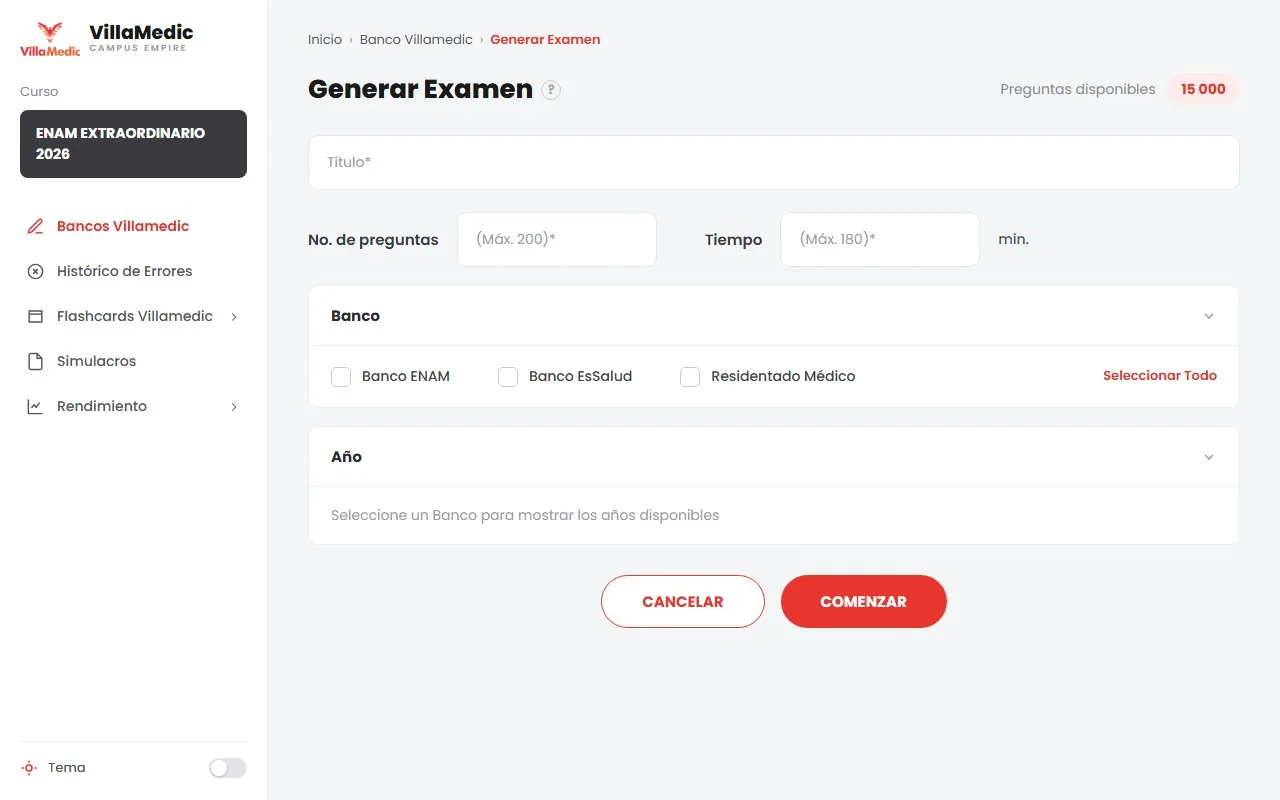Screen dimensions: 1280x800
Task: Click the Curso label in sidebar
Action: (39, 91)
